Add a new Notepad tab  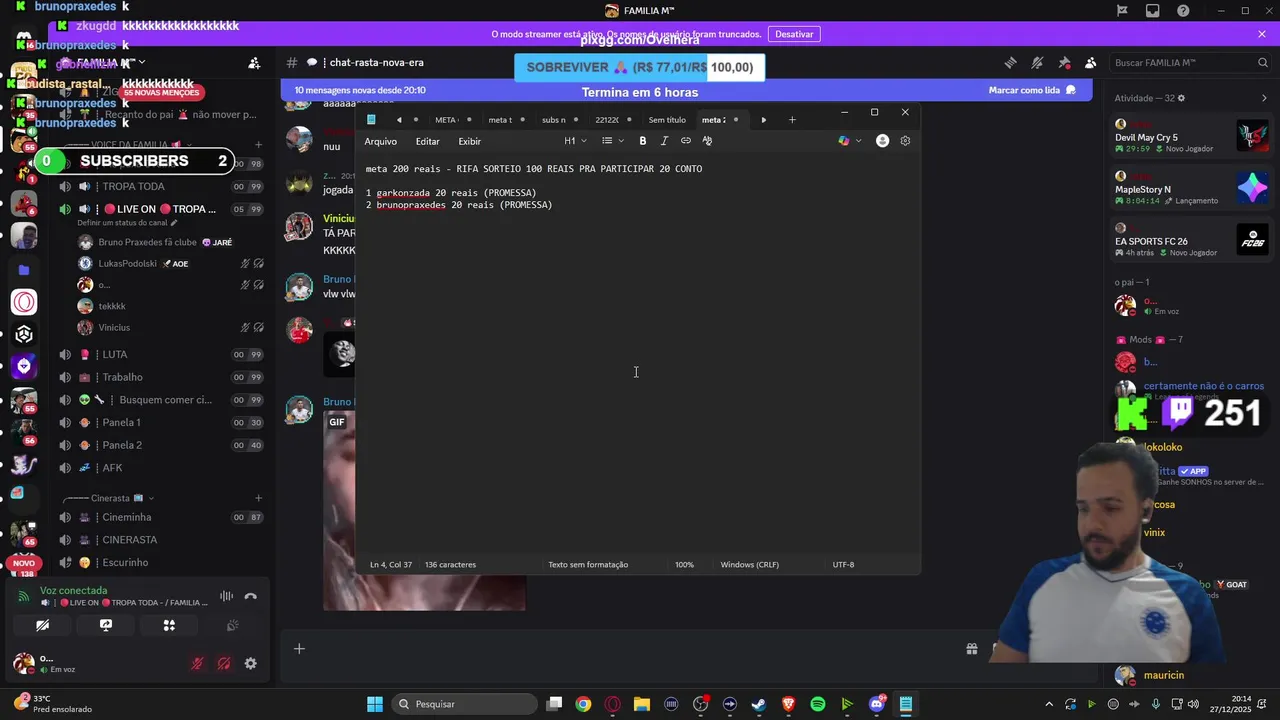(x=792, y=120)
